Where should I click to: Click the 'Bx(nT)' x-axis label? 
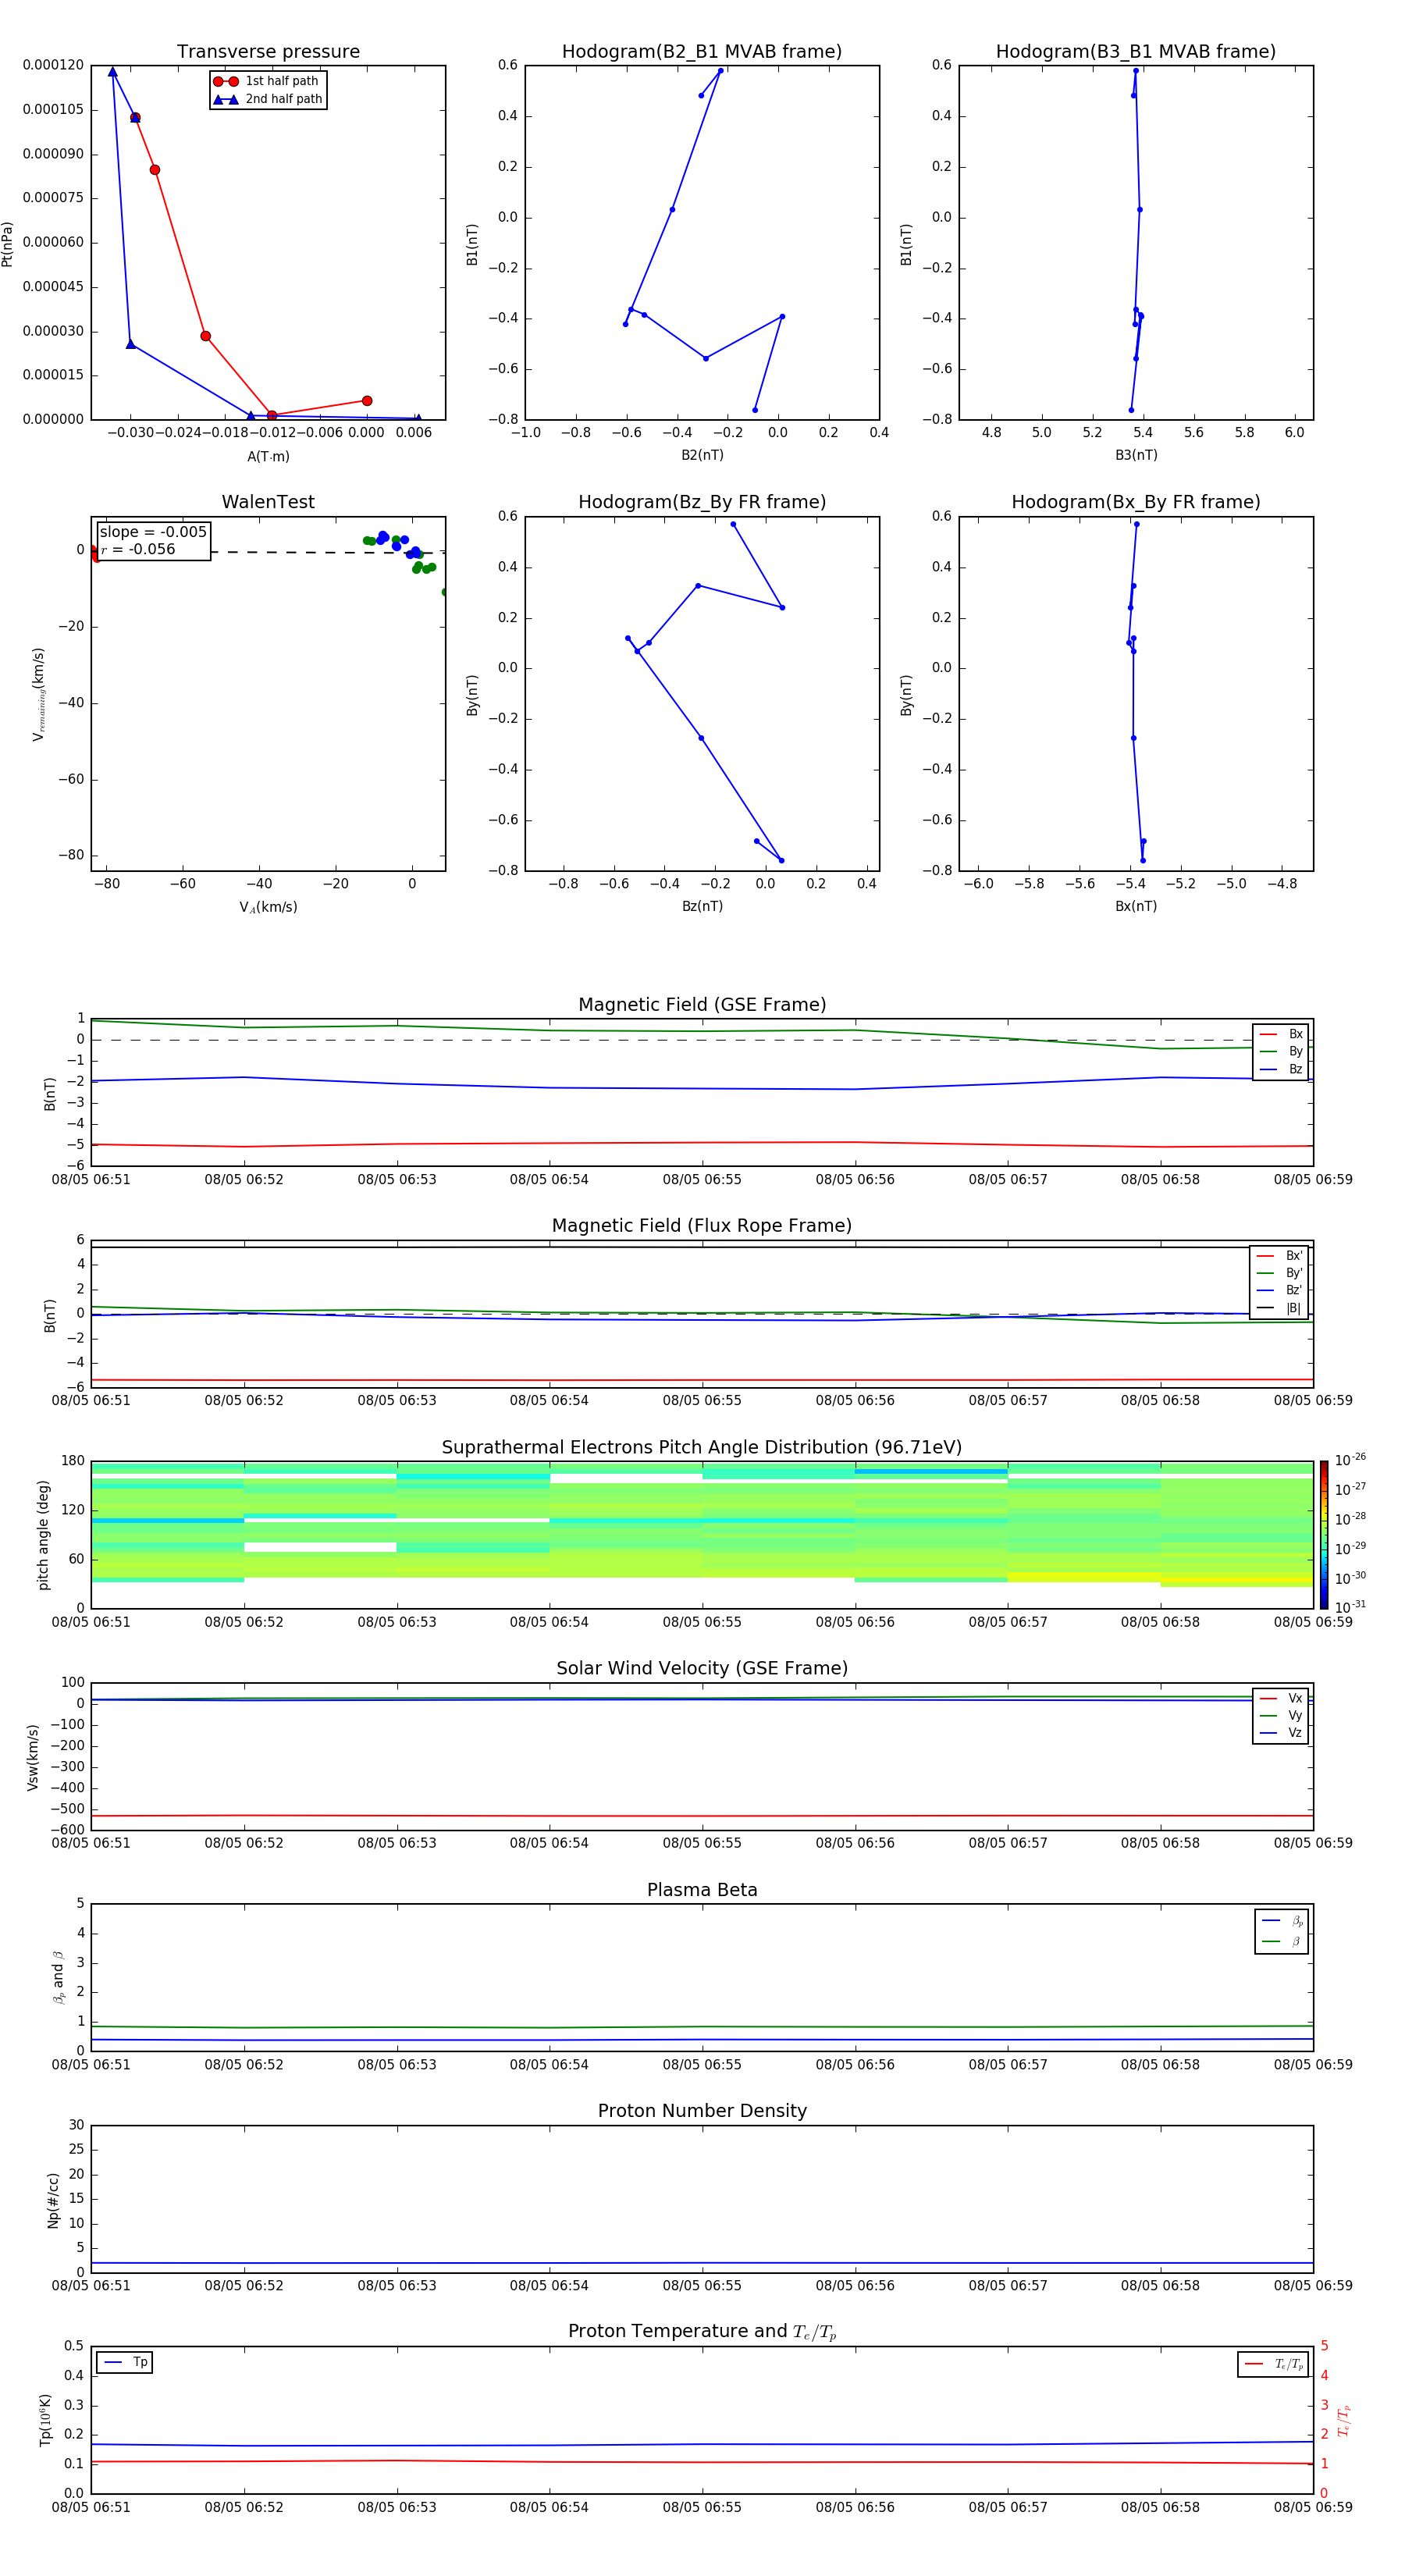(1136, 906)
